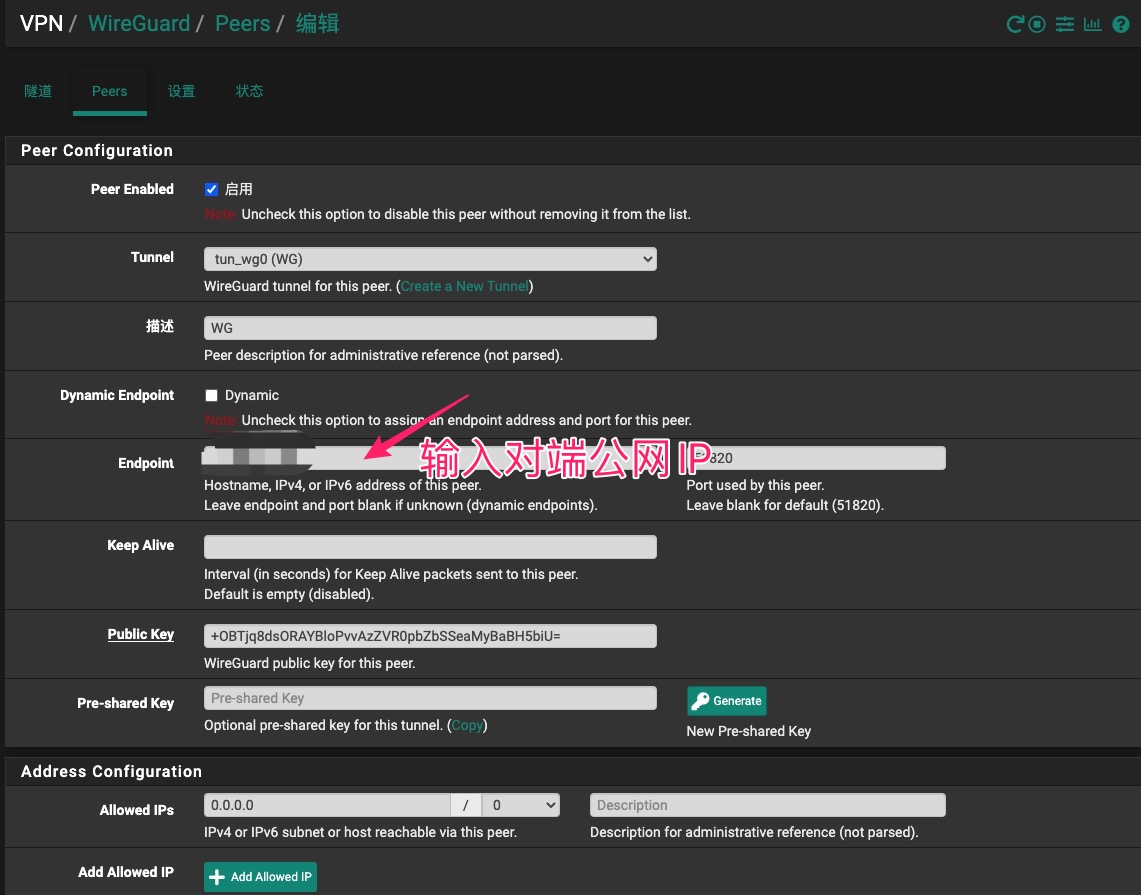Click the Add Allowed IP button
This screenshot has height=895, width=1141.
[260, 877]
